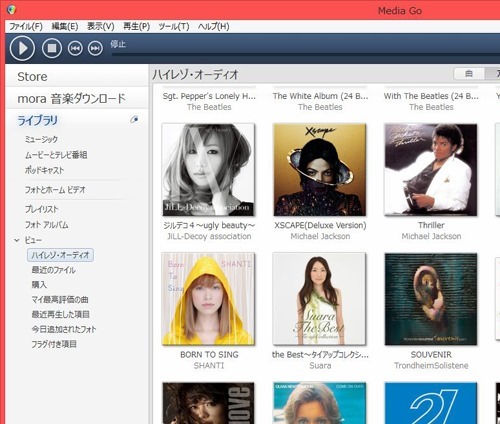Open the blue 21 album cover
500x424 pixels.
(431, 403)
